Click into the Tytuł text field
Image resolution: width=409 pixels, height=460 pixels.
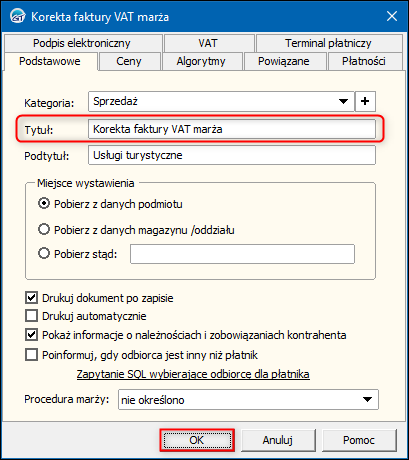232,129
